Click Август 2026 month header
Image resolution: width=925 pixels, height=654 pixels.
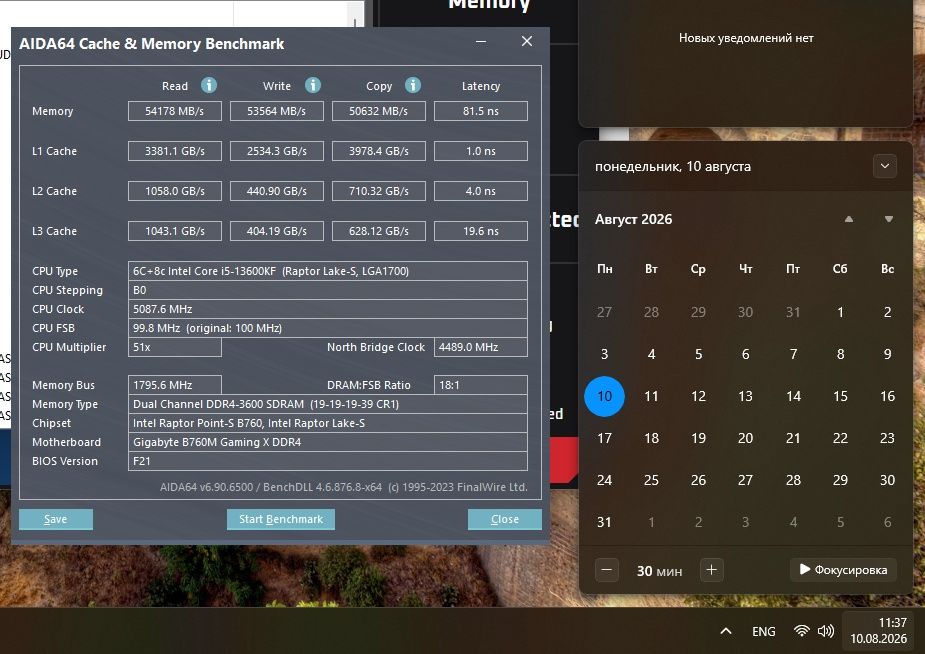[633, 219]
